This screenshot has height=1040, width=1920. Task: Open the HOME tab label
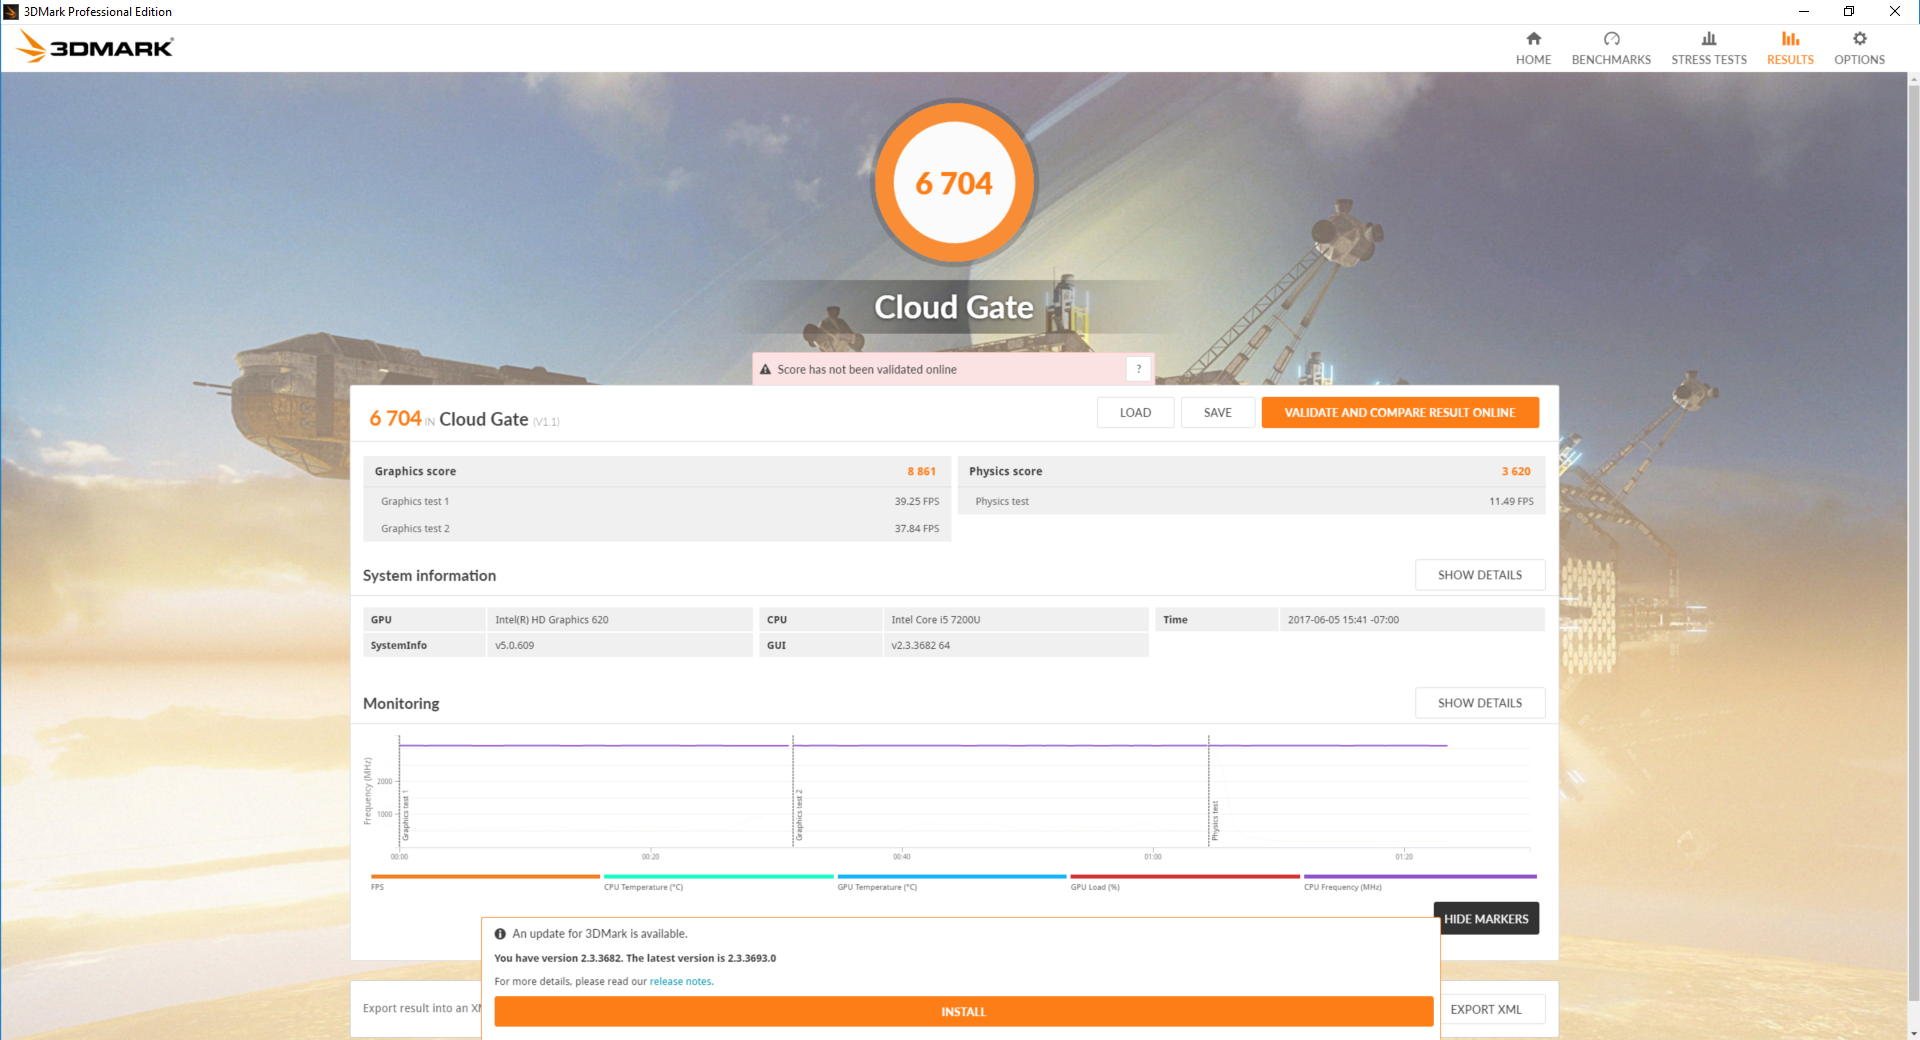point(1533,60)
